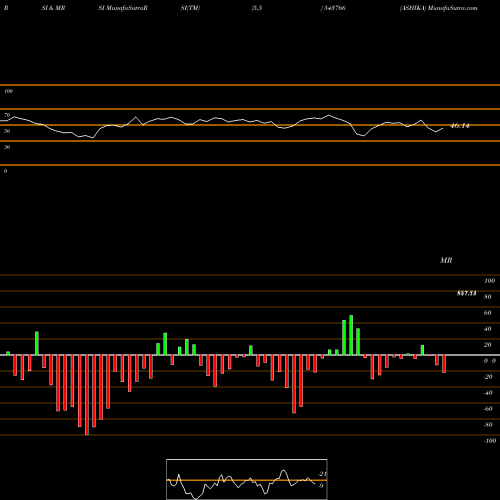Click the -20 label on MR scale
The image size is (500, 500).
point(488,377)
